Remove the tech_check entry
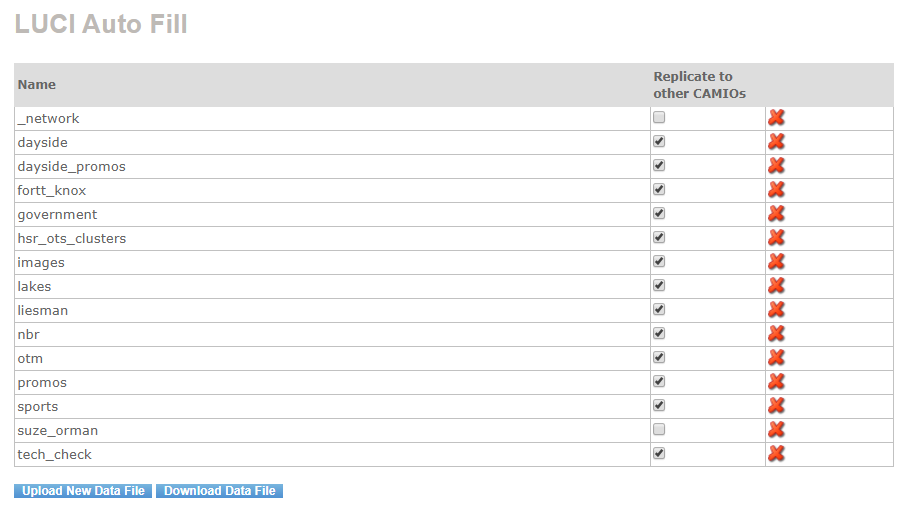The height and width of the screenshot is (514, 911). coord(776,454)
